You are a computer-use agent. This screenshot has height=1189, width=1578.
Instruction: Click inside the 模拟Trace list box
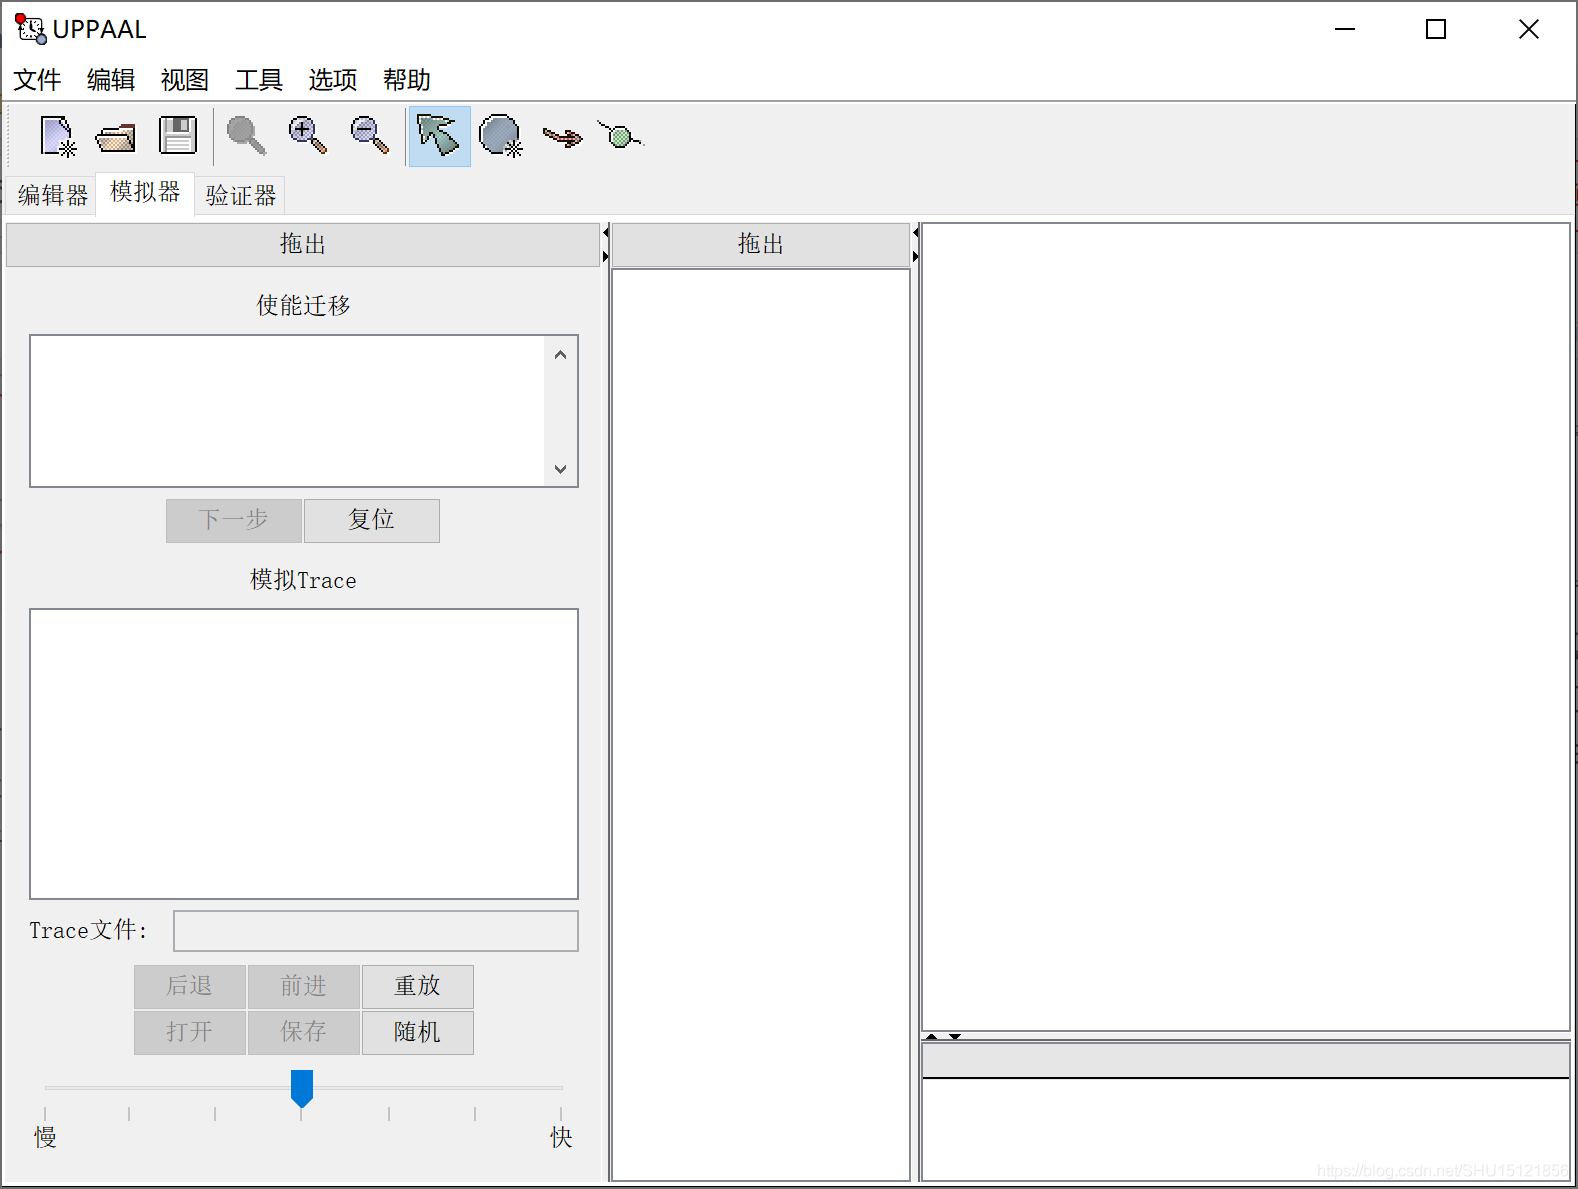click(304, 754)
